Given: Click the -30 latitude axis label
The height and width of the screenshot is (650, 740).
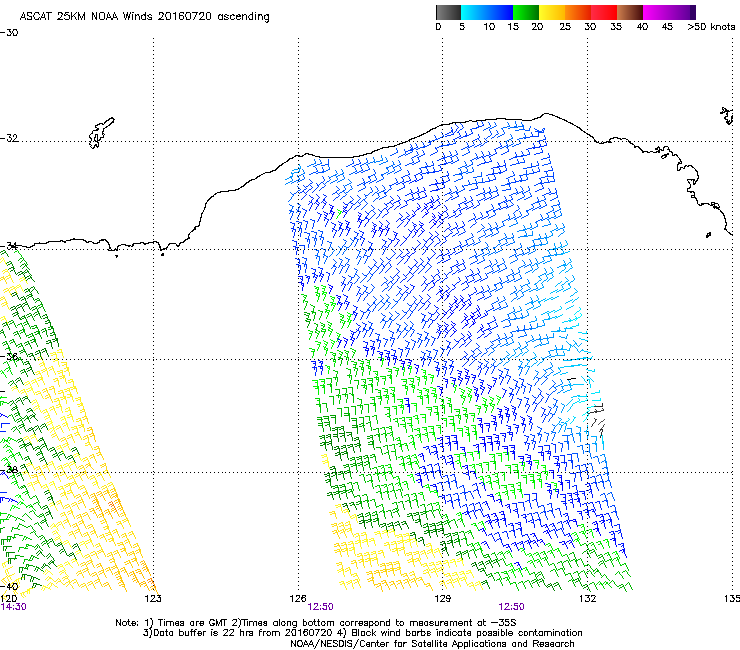Looking at the screenshot, I should tap(9, 33).
